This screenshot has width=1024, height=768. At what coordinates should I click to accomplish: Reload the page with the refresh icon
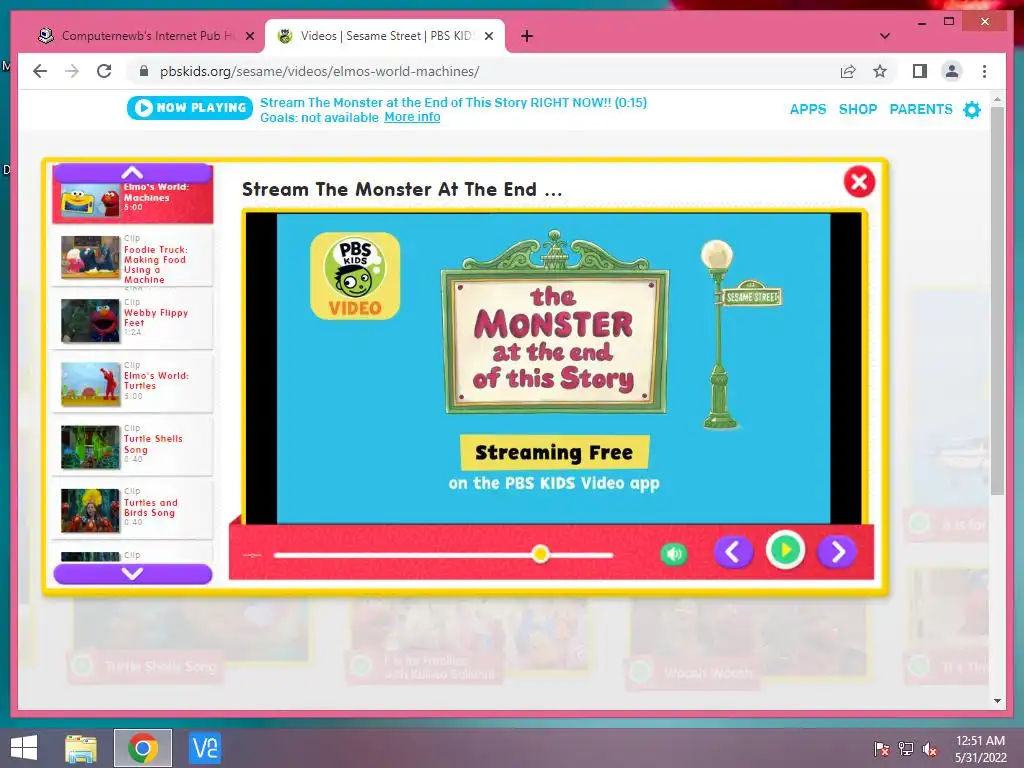(x=104, y=71)
